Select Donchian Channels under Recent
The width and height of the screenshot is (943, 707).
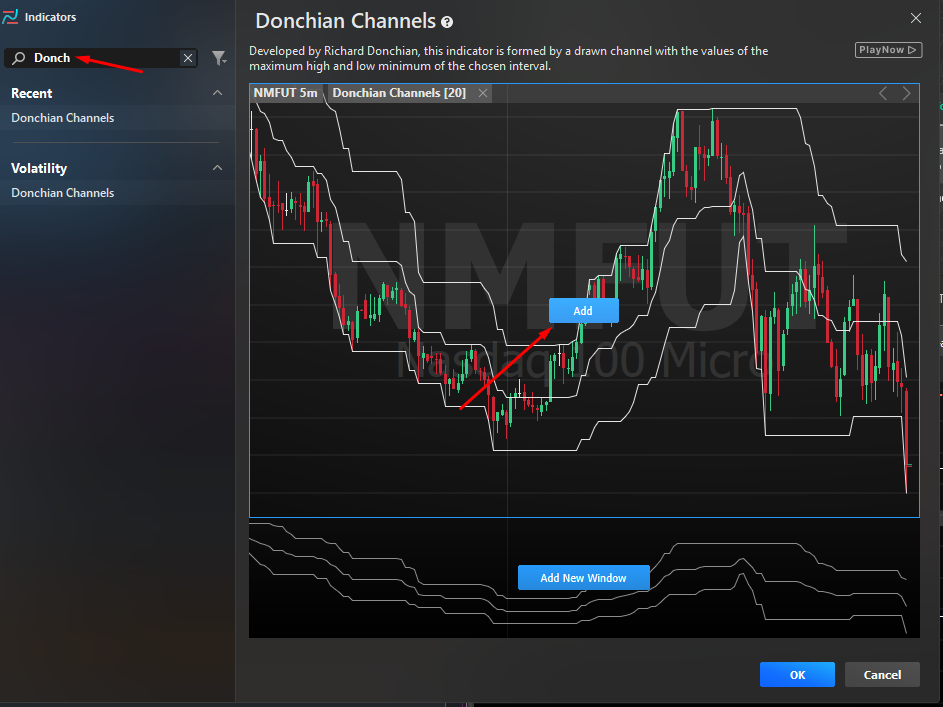coord(63,118)
